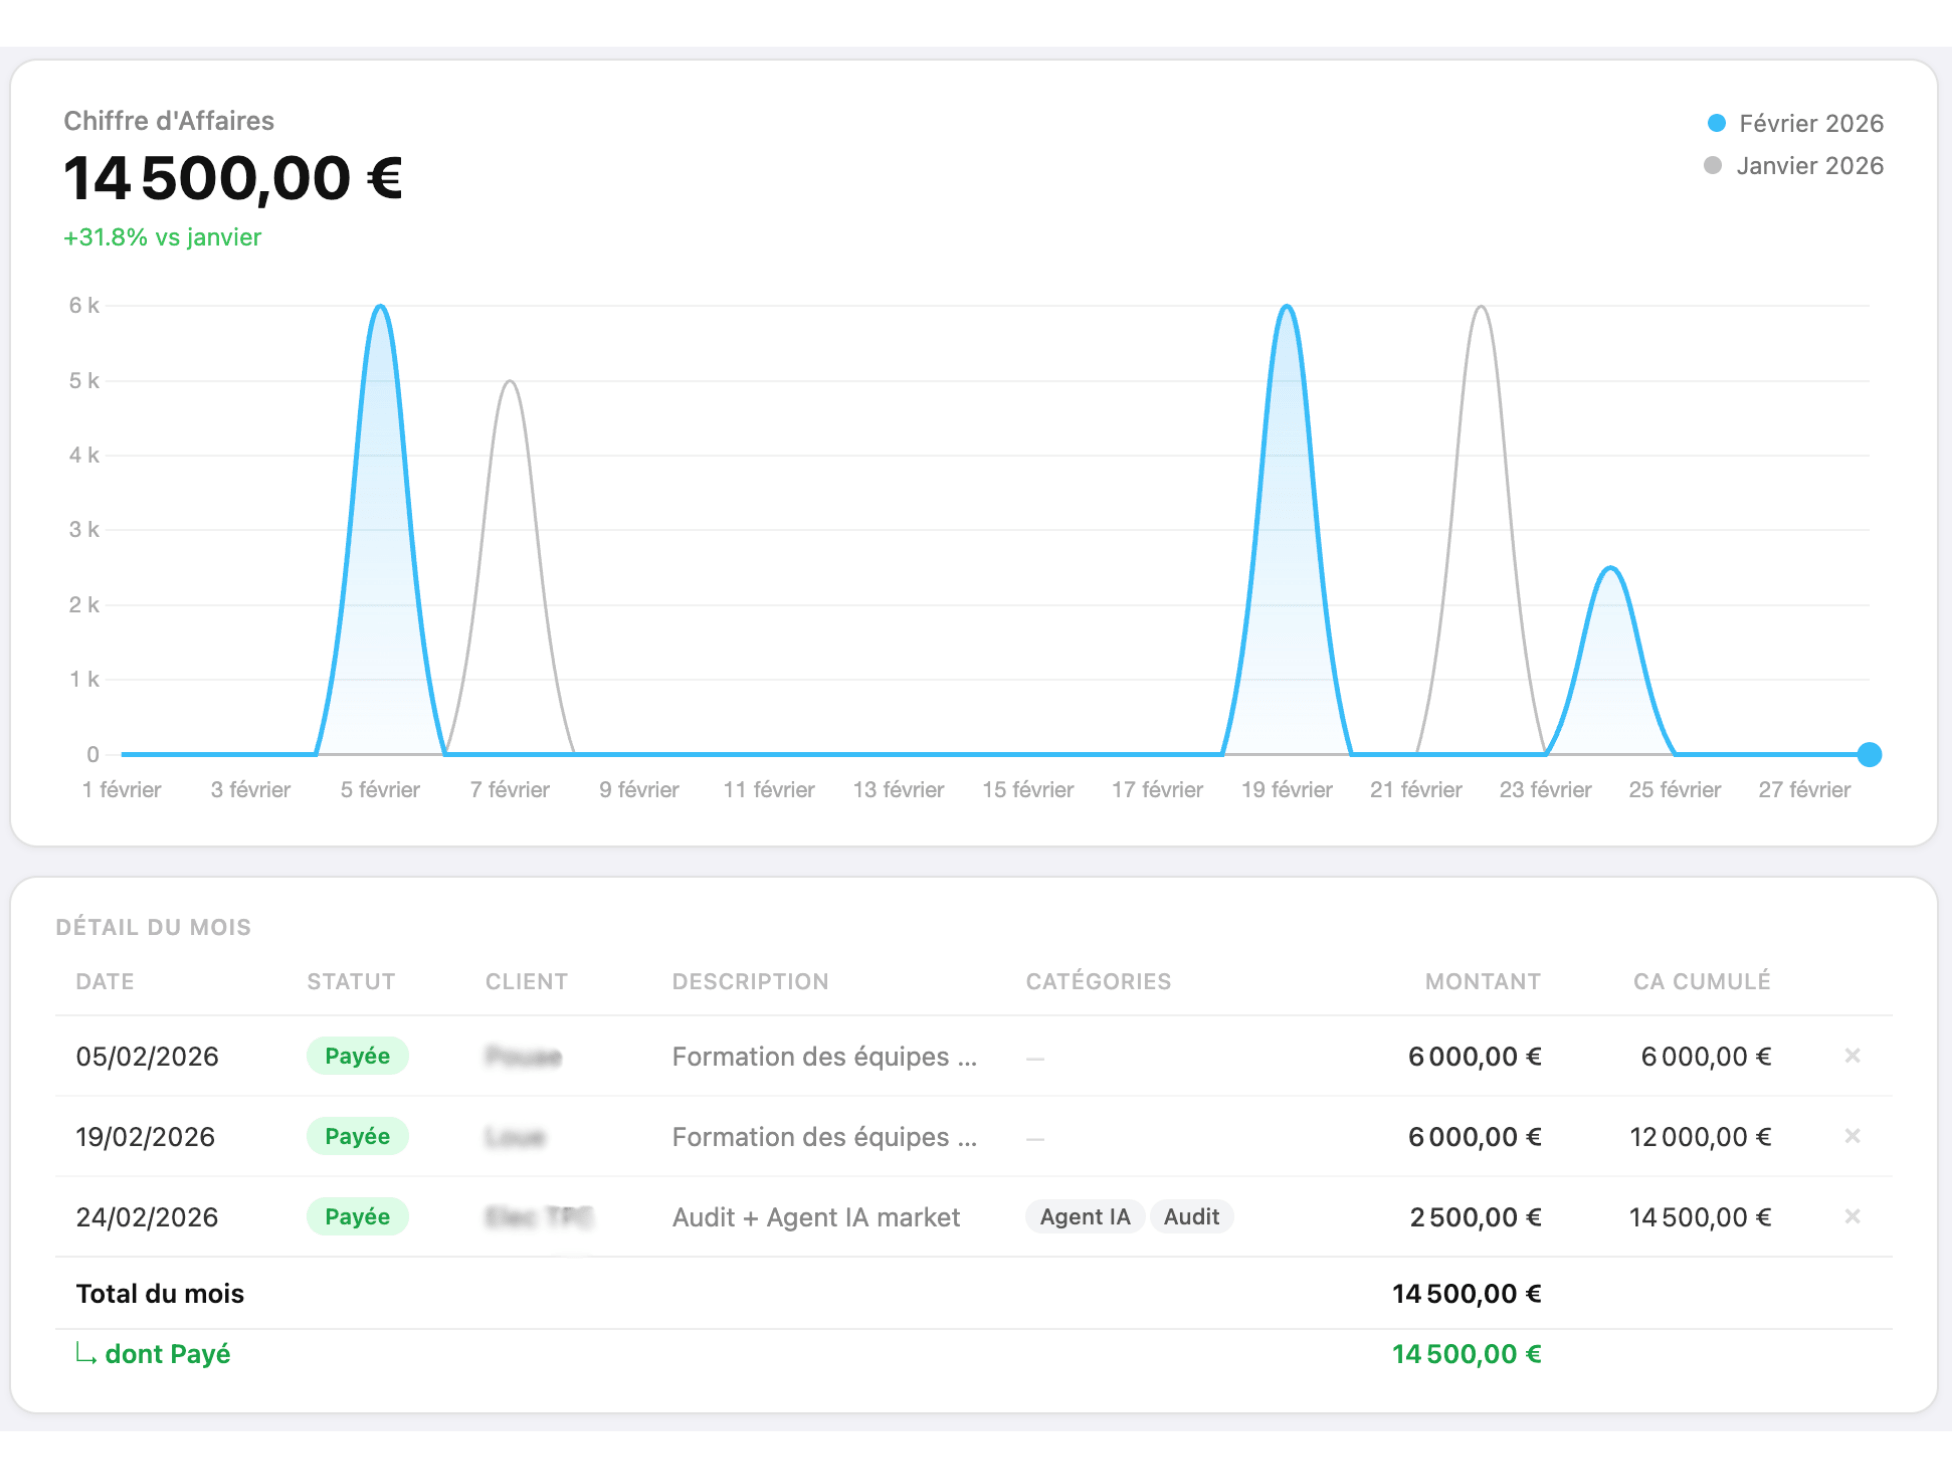Click Payée badge on 19/02/2026 row
Viewport: 1952px width, 1478px height.
[357, 1136]
